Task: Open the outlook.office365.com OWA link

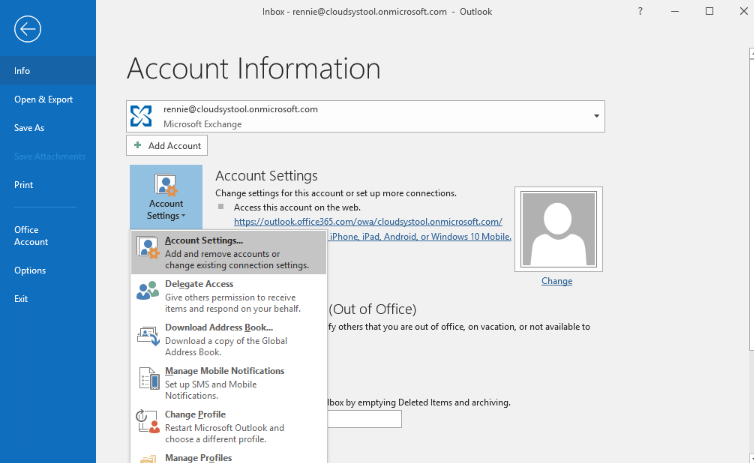Action: click(x=368, y=222)
